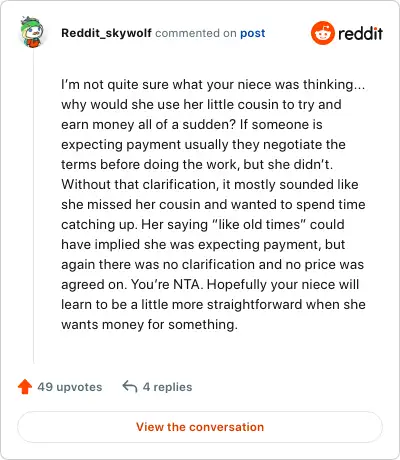
Task: Click the comment's first line about niece thinking
Action: coord(213,85)
